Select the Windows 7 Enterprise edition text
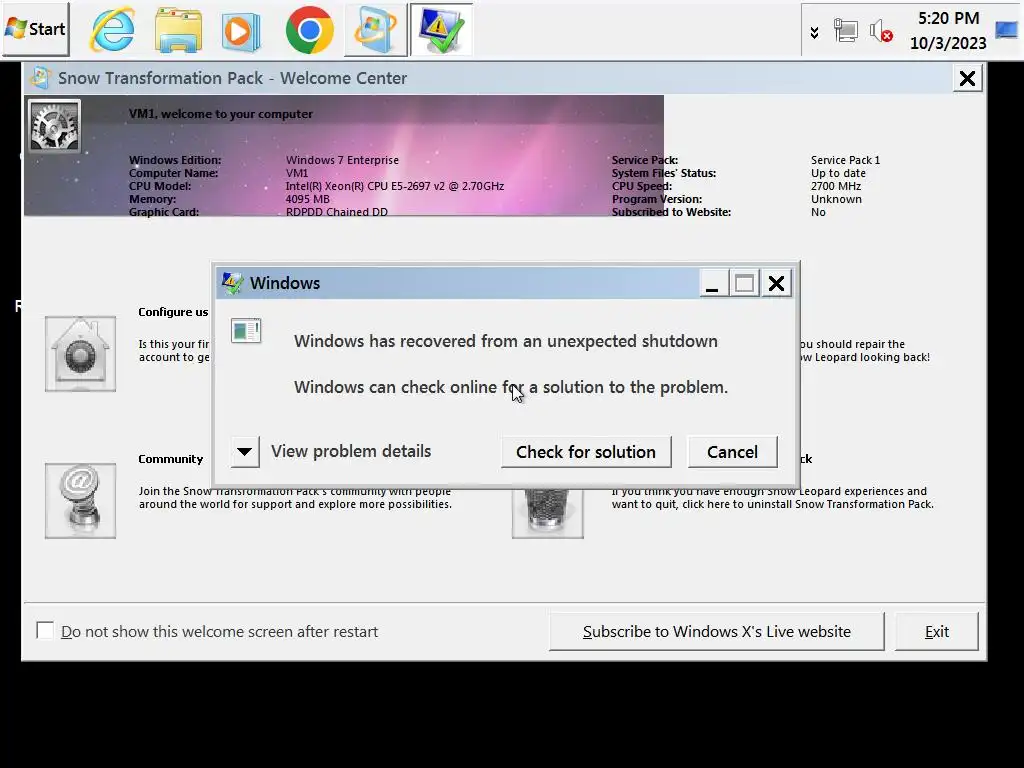1024x768 pixels. [x=342, y=160]
